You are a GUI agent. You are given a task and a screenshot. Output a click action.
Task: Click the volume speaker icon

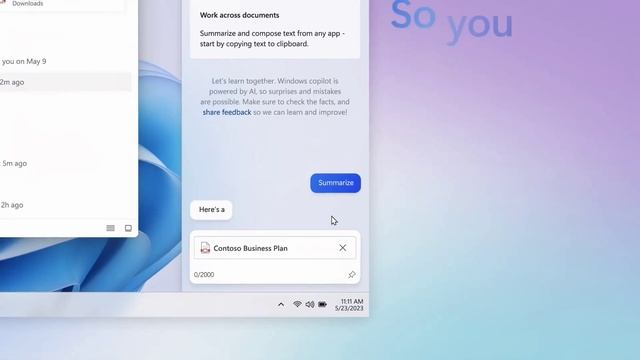click(x=310, y=304)
